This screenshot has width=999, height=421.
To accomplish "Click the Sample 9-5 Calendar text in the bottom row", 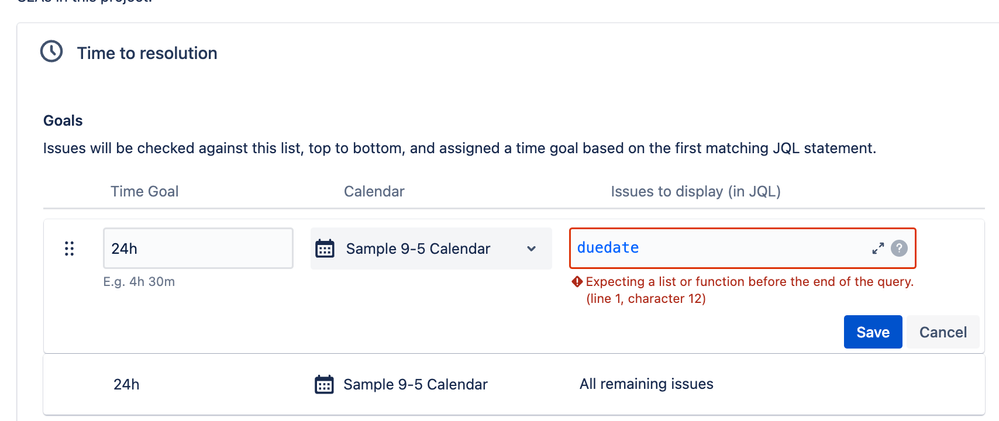I will 415,385.
